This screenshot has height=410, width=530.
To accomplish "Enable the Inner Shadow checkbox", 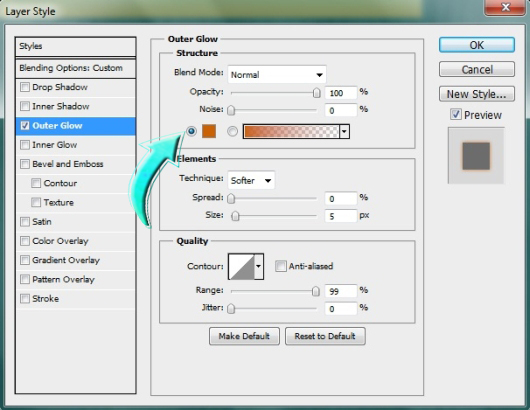I will (x=25, y=106).
